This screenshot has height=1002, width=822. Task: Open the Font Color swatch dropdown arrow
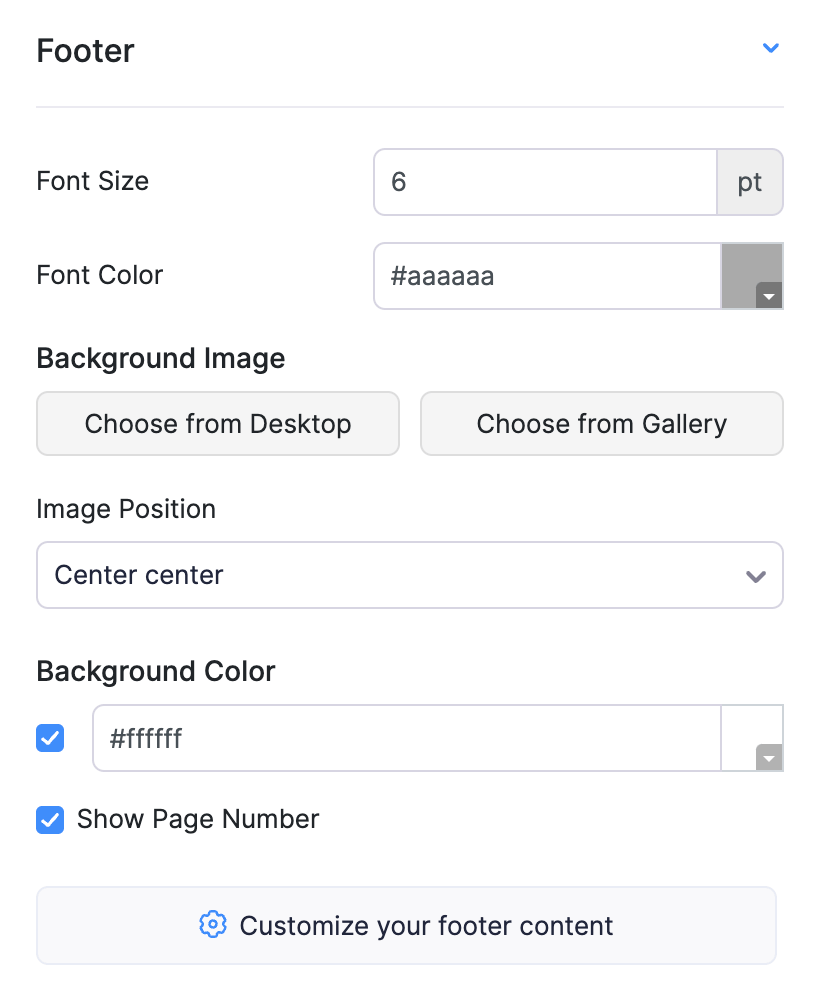(768, 296)
